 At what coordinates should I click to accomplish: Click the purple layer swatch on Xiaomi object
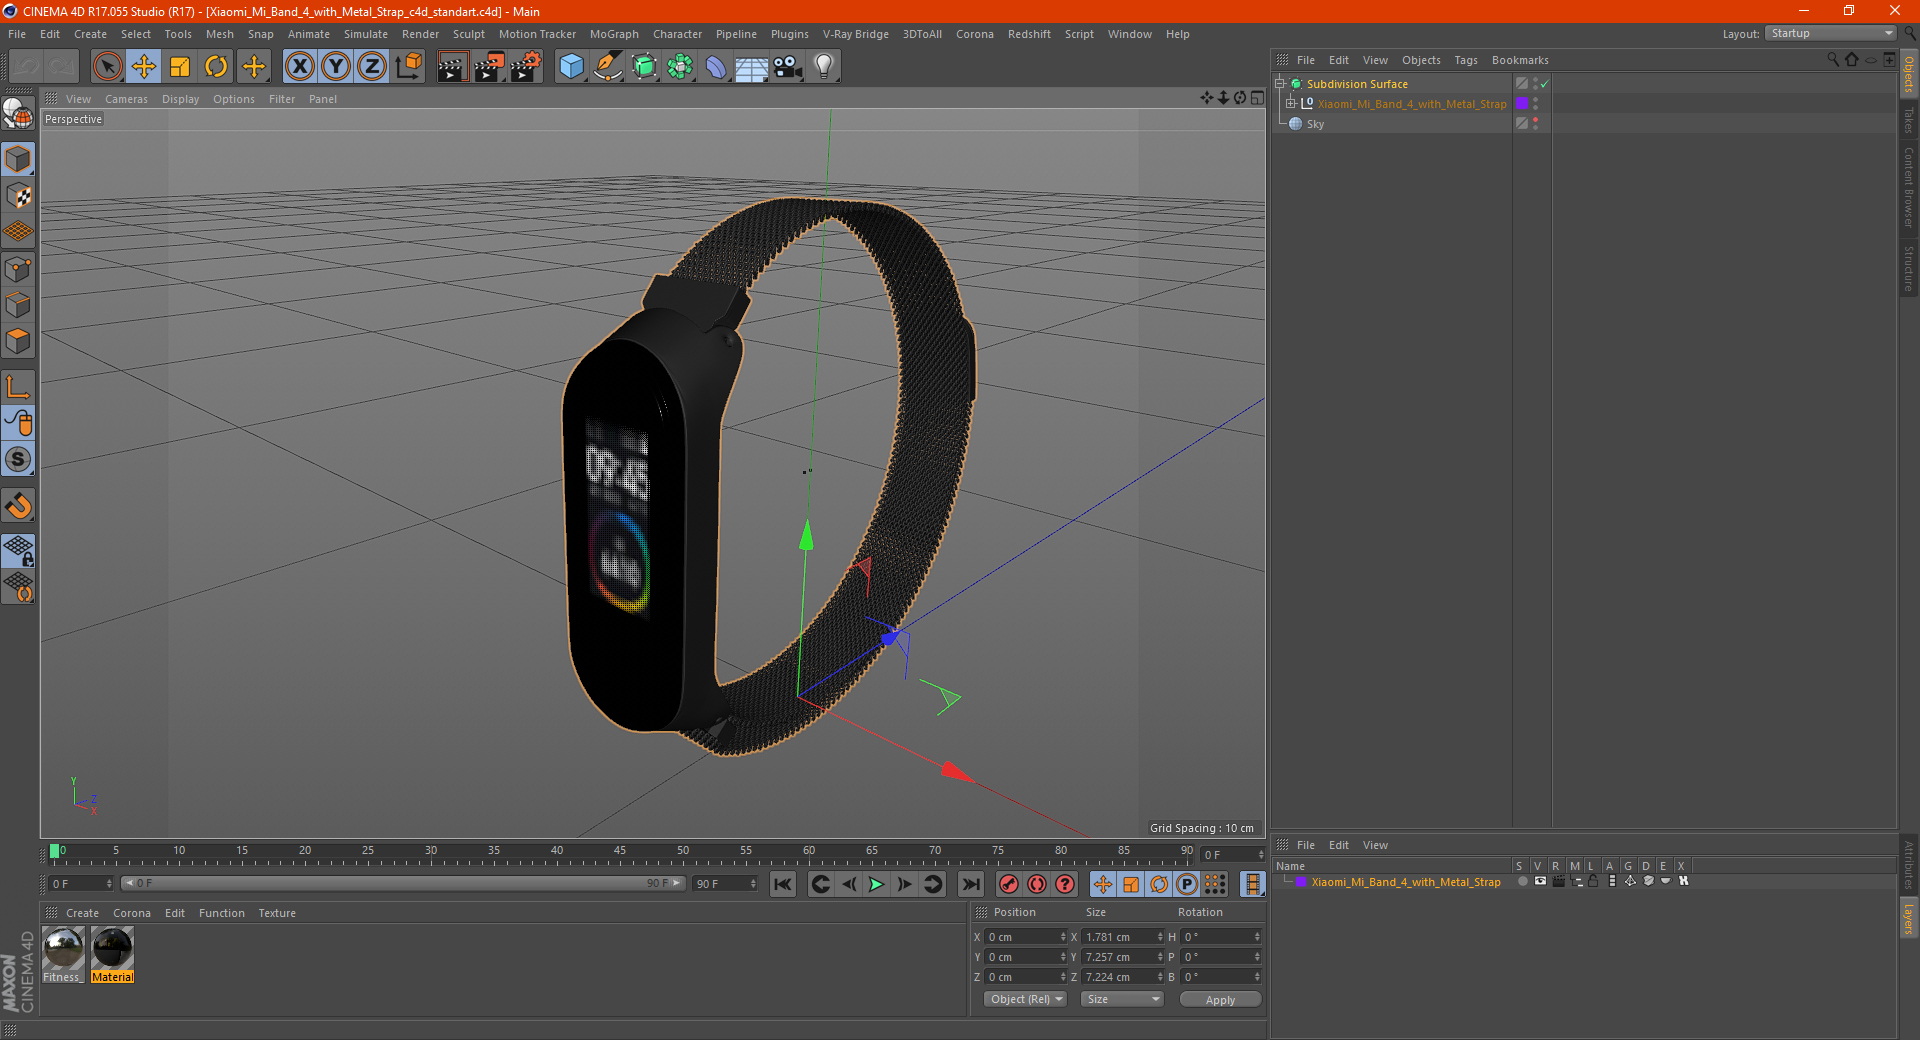click(1522, 104)
